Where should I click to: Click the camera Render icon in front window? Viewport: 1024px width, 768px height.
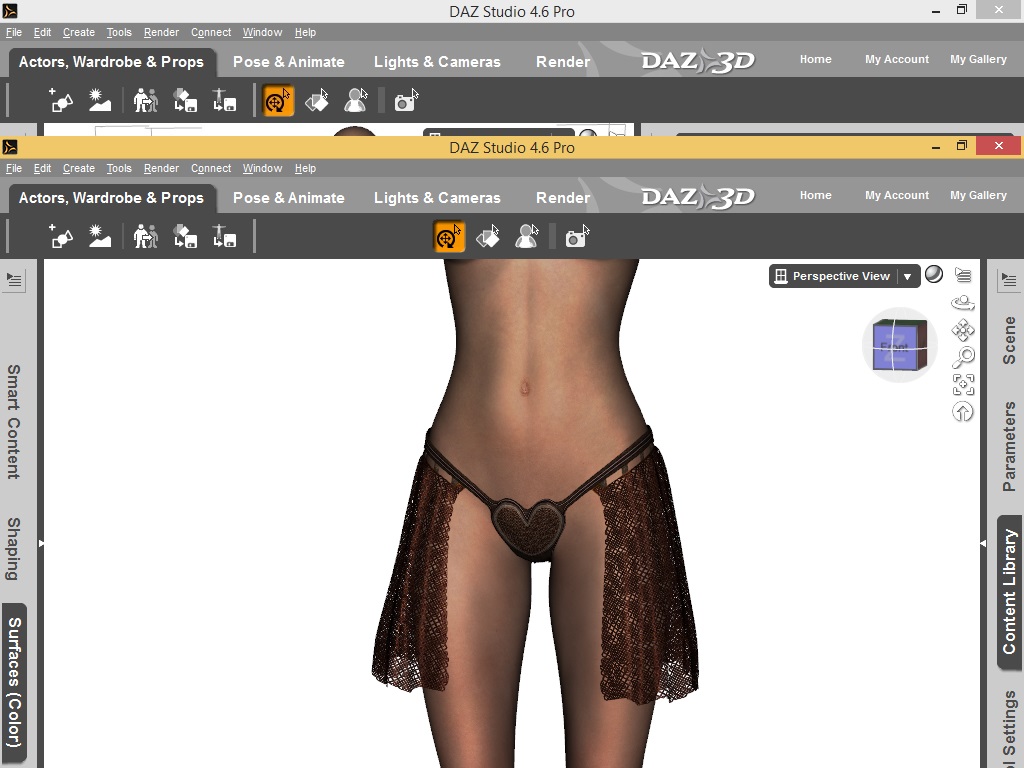point(577,236)
